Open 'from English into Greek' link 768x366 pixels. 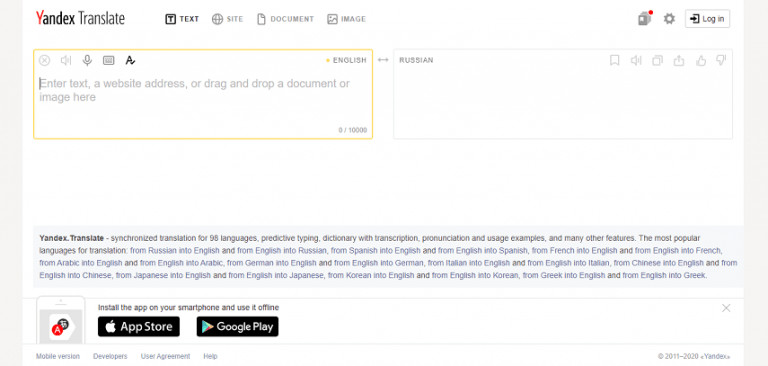tap(664, 275)
